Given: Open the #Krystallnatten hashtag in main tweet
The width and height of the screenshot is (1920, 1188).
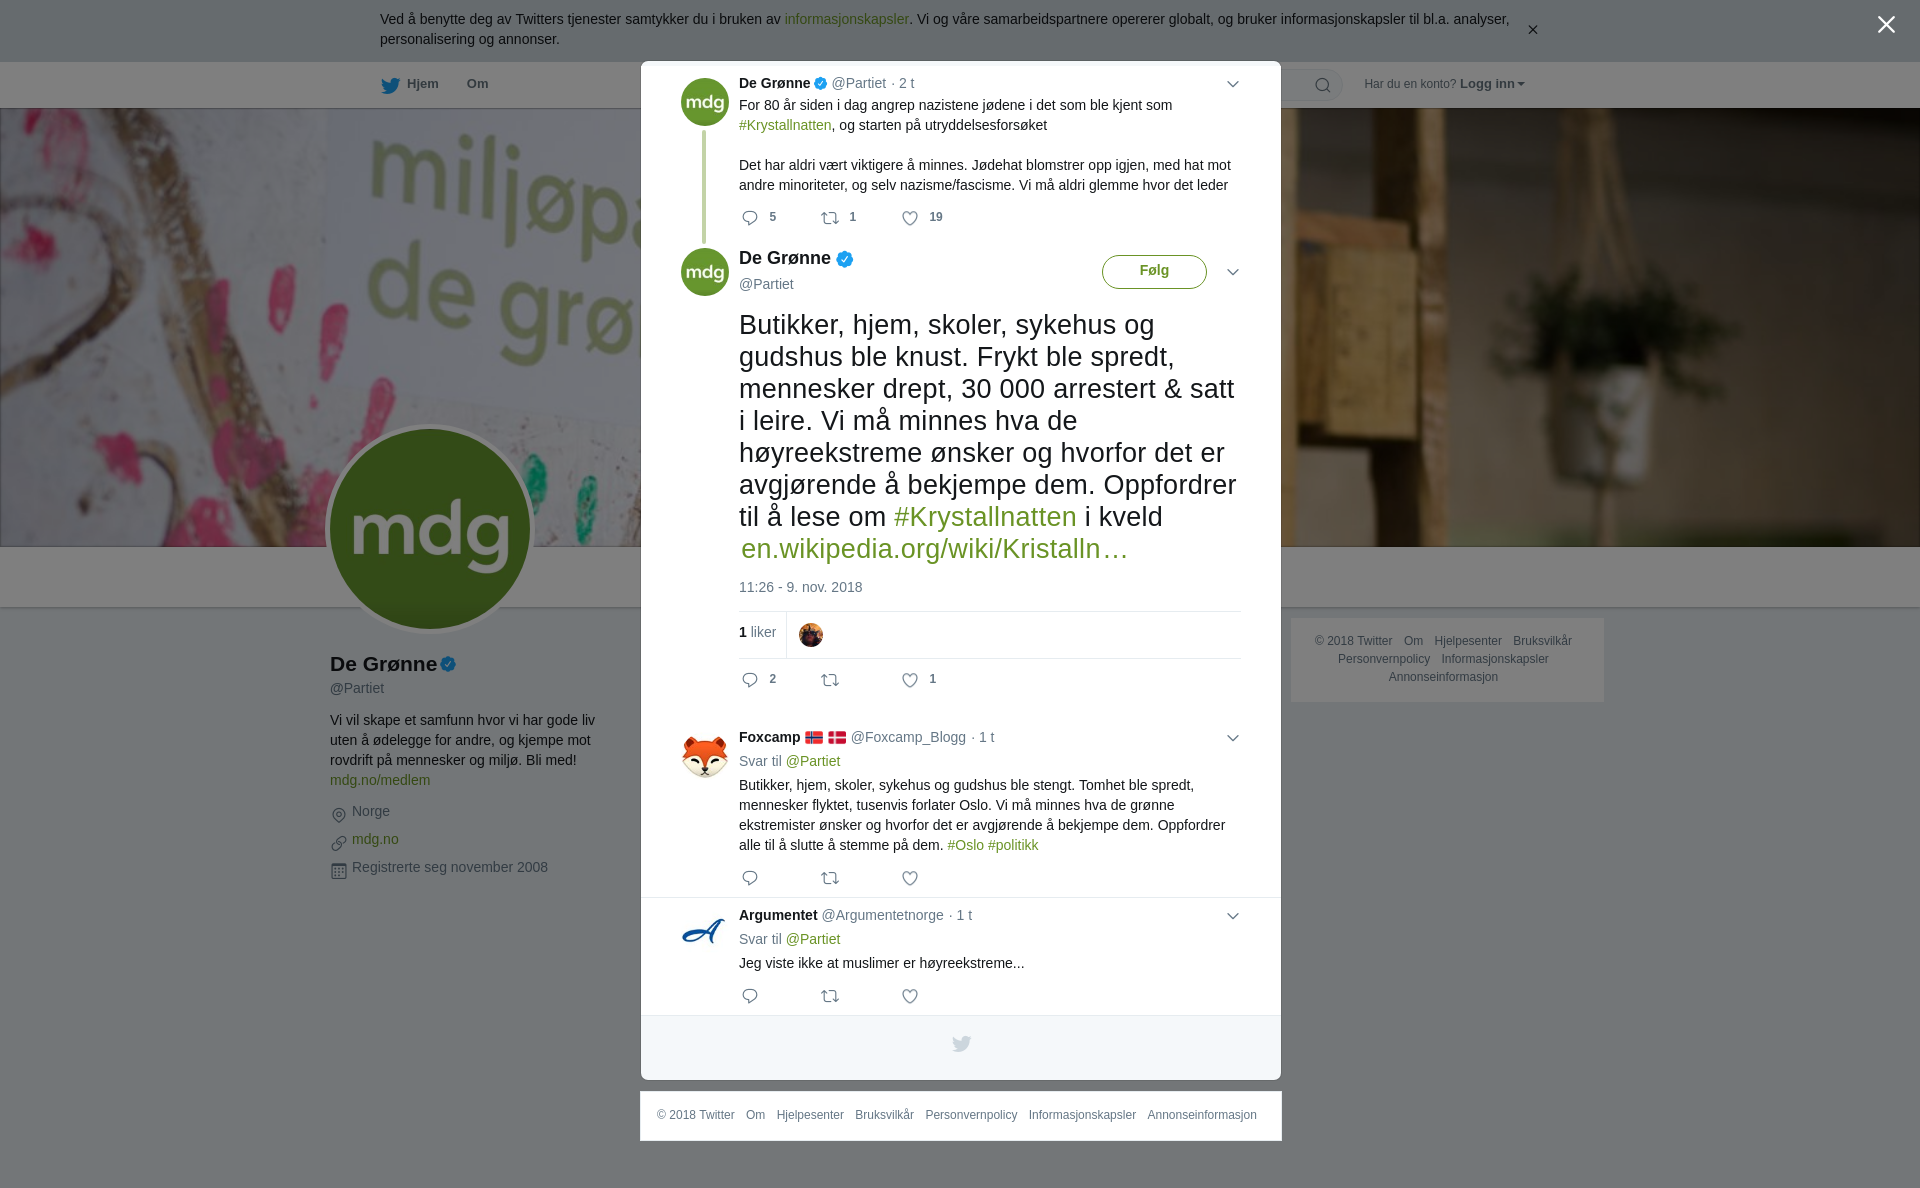Looking at the screenshot, I should [985, 517].
